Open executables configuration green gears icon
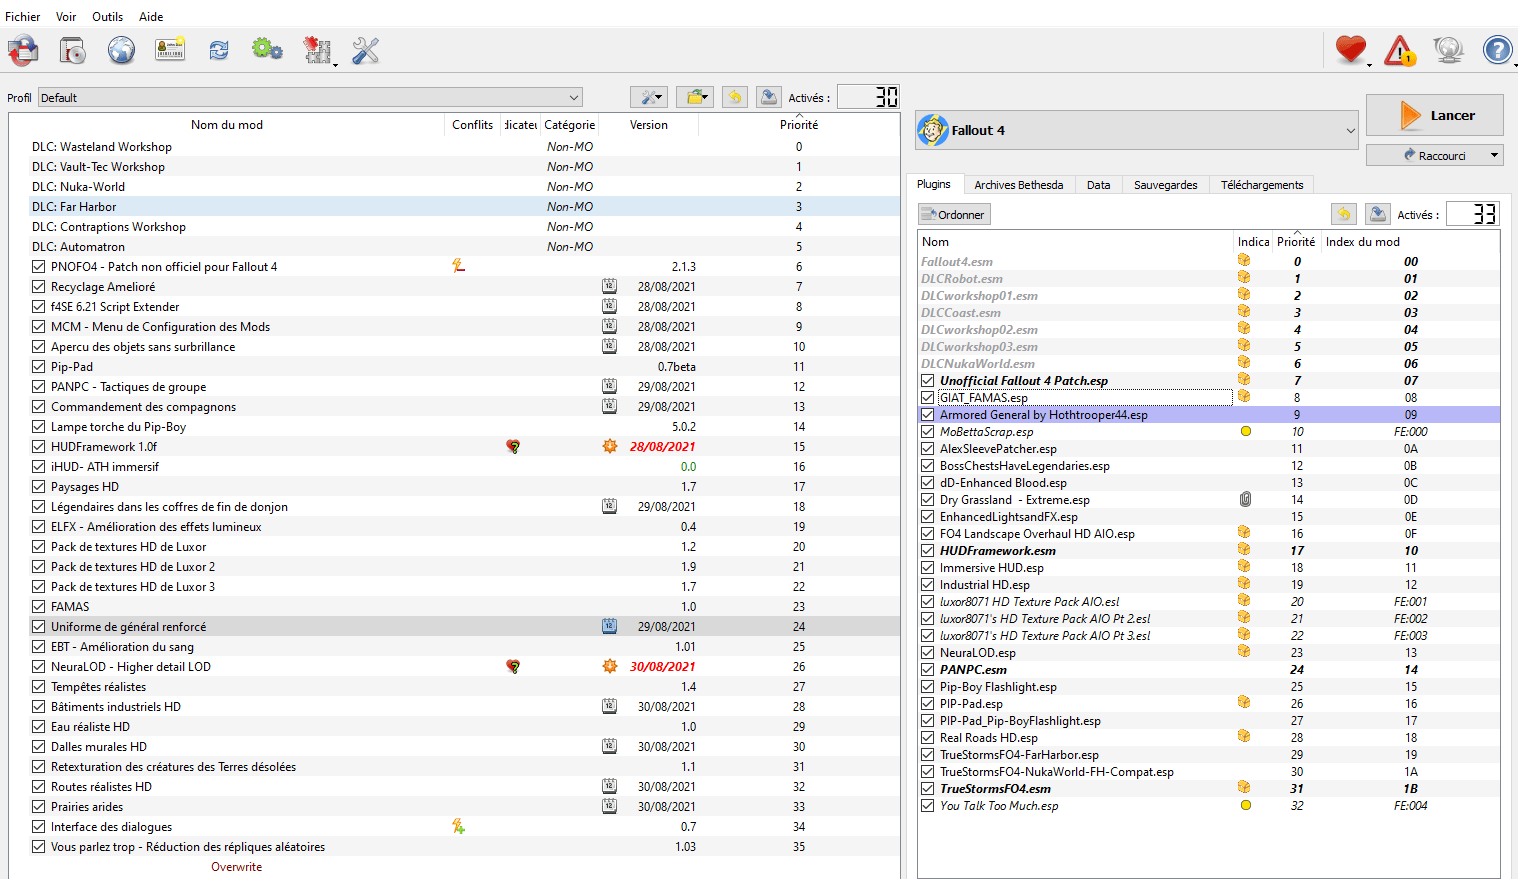The height and width of the screenshot is (879, 1518). pos(267,50)
